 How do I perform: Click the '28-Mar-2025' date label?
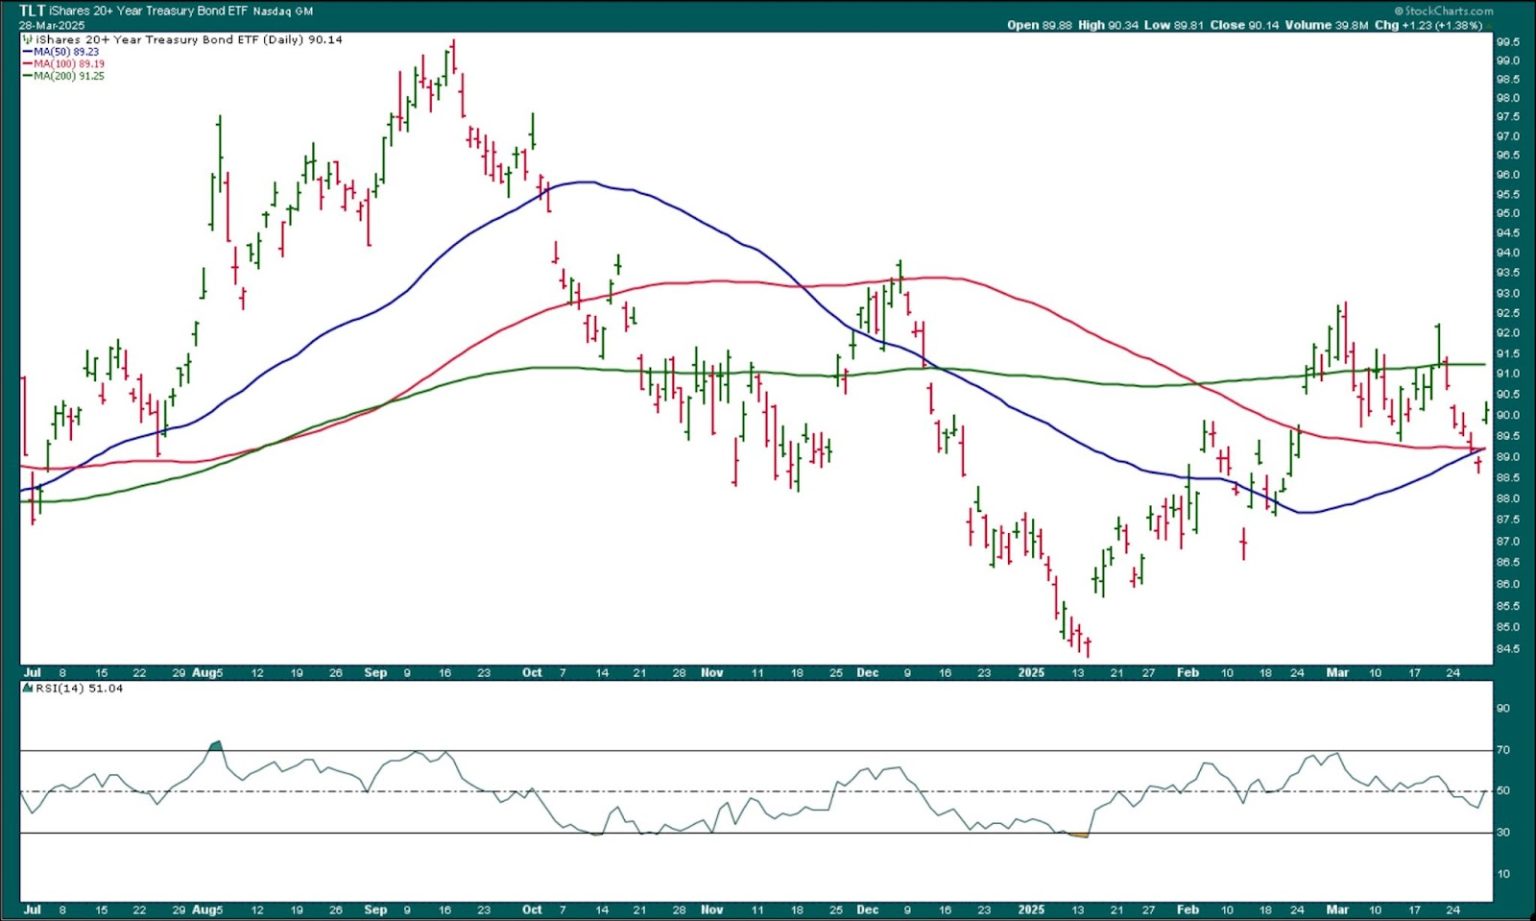tap(52, 25)
